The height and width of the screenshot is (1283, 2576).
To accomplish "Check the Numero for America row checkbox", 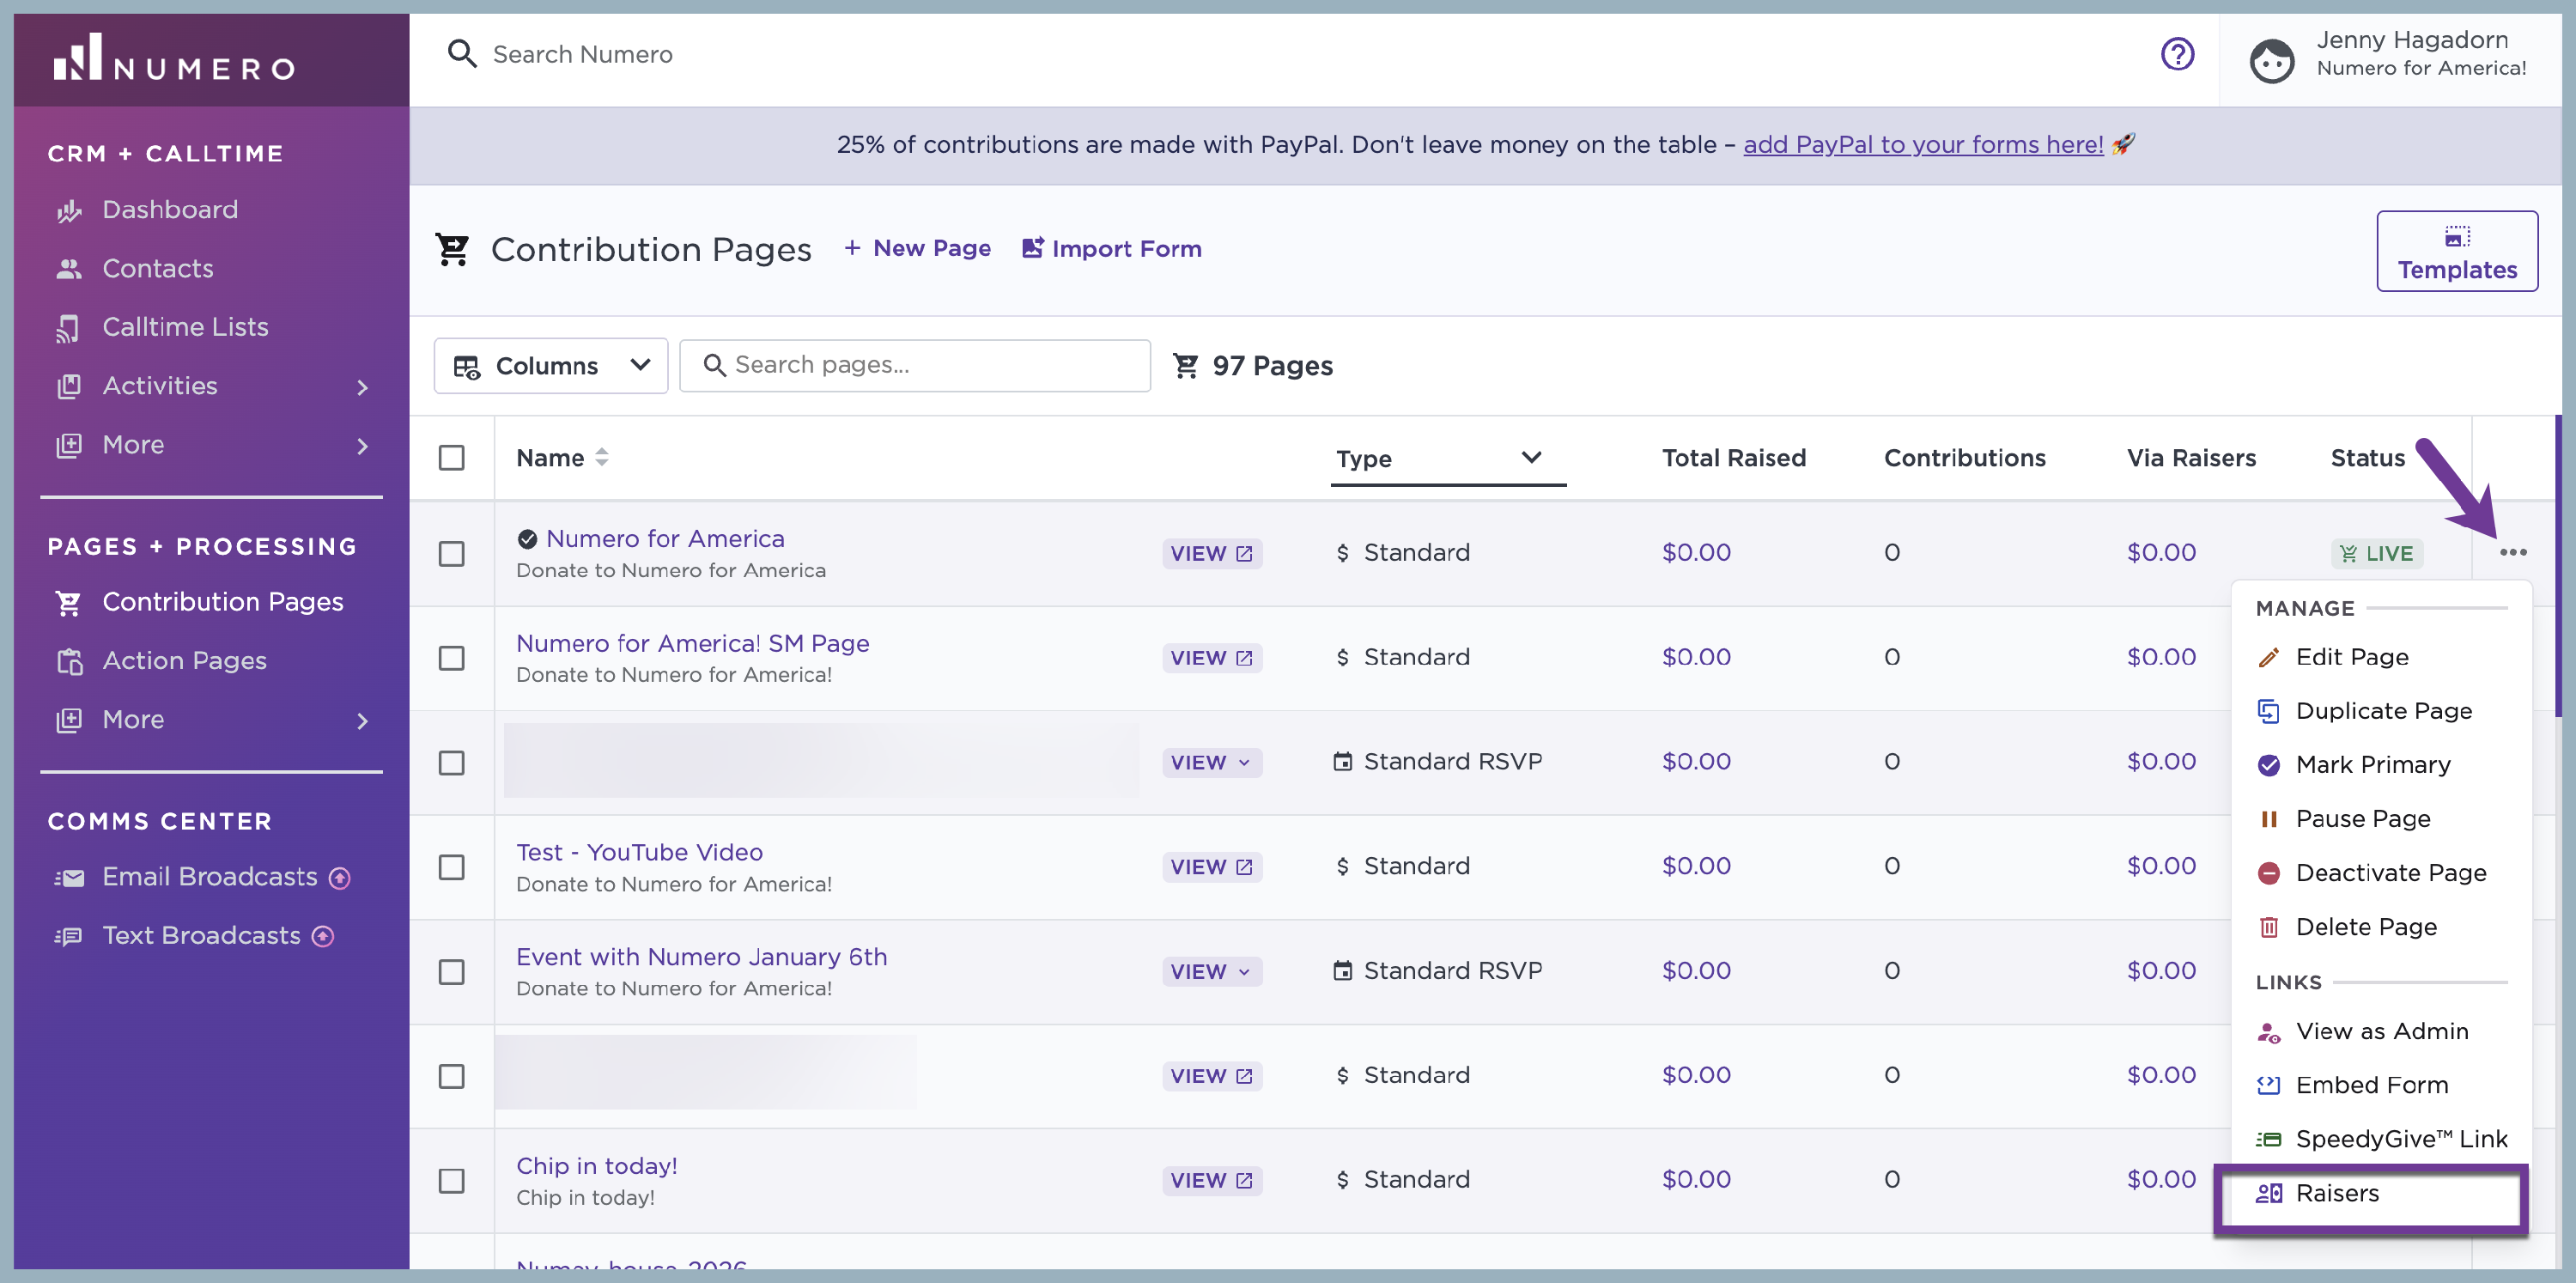I will pyautogui.click(x=452, y=554).
